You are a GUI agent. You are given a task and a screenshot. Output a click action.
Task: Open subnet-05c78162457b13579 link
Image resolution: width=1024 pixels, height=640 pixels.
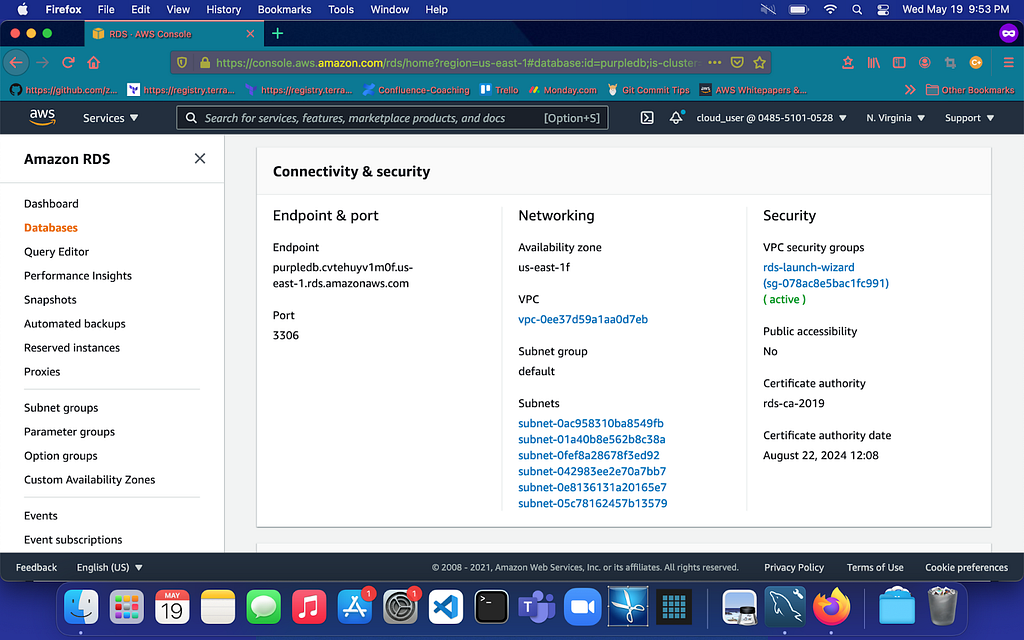(592, 504)
